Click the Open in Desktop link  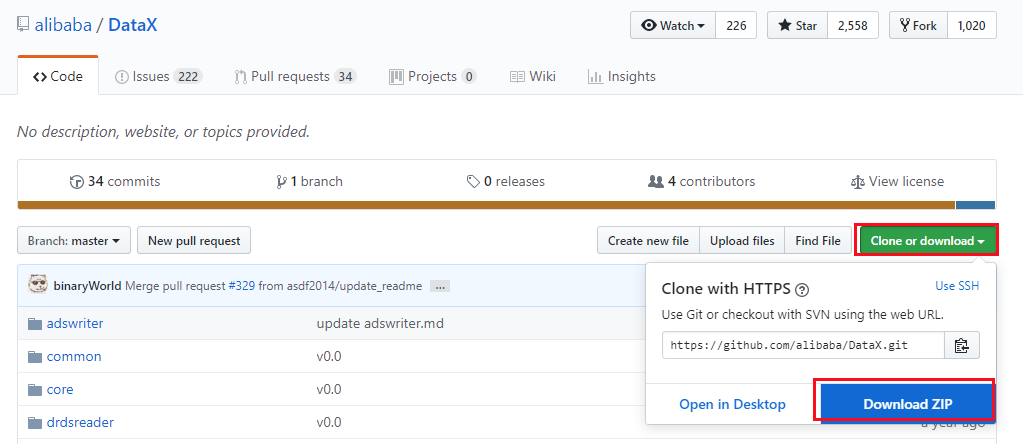pos(732,404)
